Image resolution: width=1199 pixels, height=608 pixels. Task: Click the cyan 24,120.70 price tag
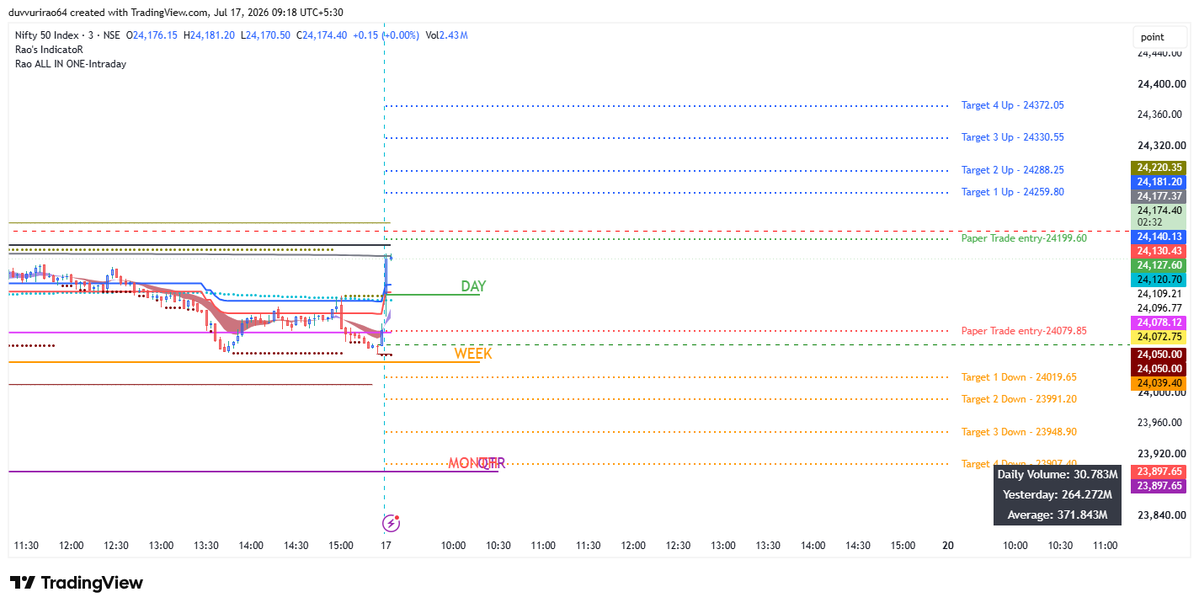(1159, 279)
